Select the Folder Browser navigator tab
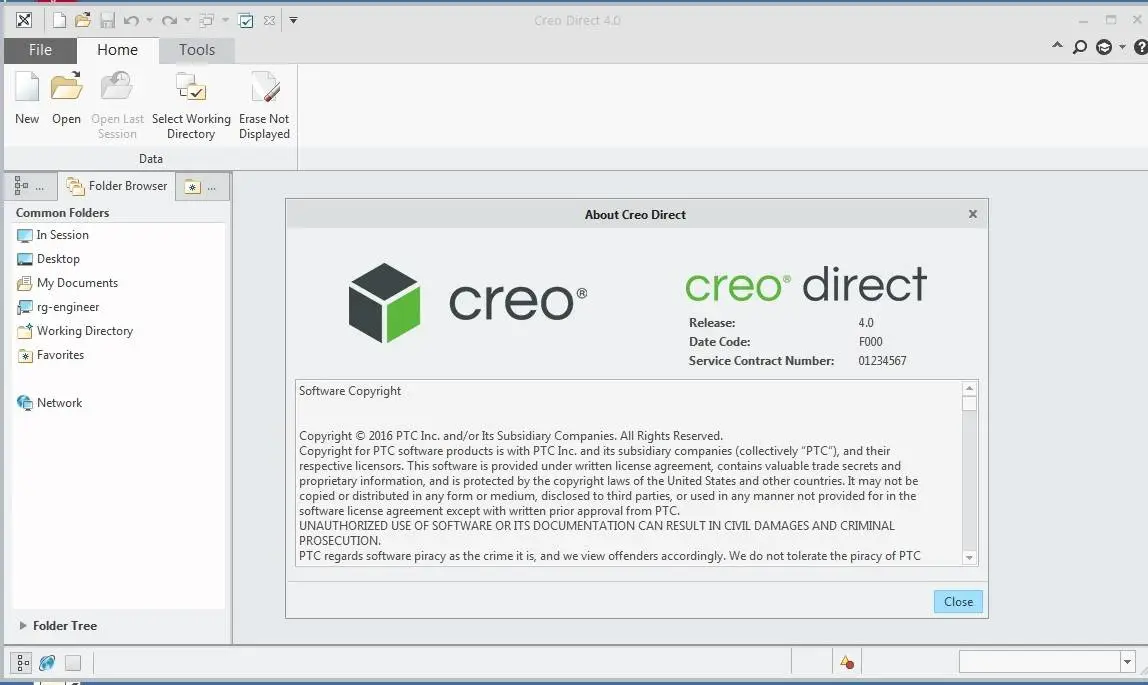The image size is (1148, 685). coord(116,187)
